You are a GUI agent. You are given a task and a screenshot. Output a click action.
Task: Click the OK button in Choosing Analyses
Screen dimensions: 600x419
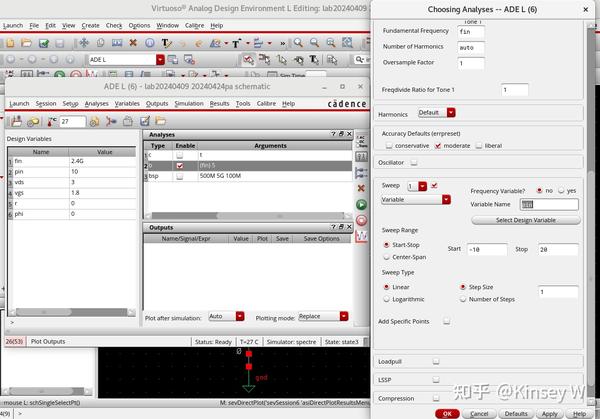point(447,414)
